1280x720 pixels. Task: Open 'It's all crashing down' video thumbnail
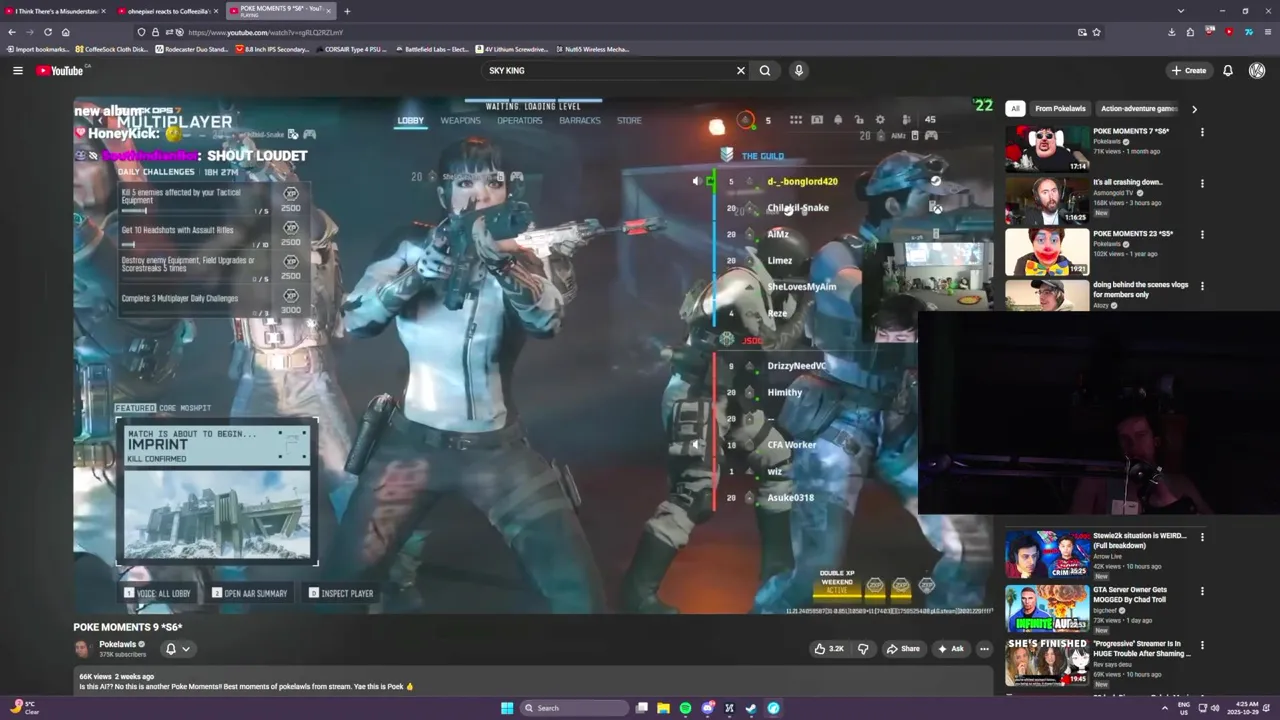pos(1047,199)
